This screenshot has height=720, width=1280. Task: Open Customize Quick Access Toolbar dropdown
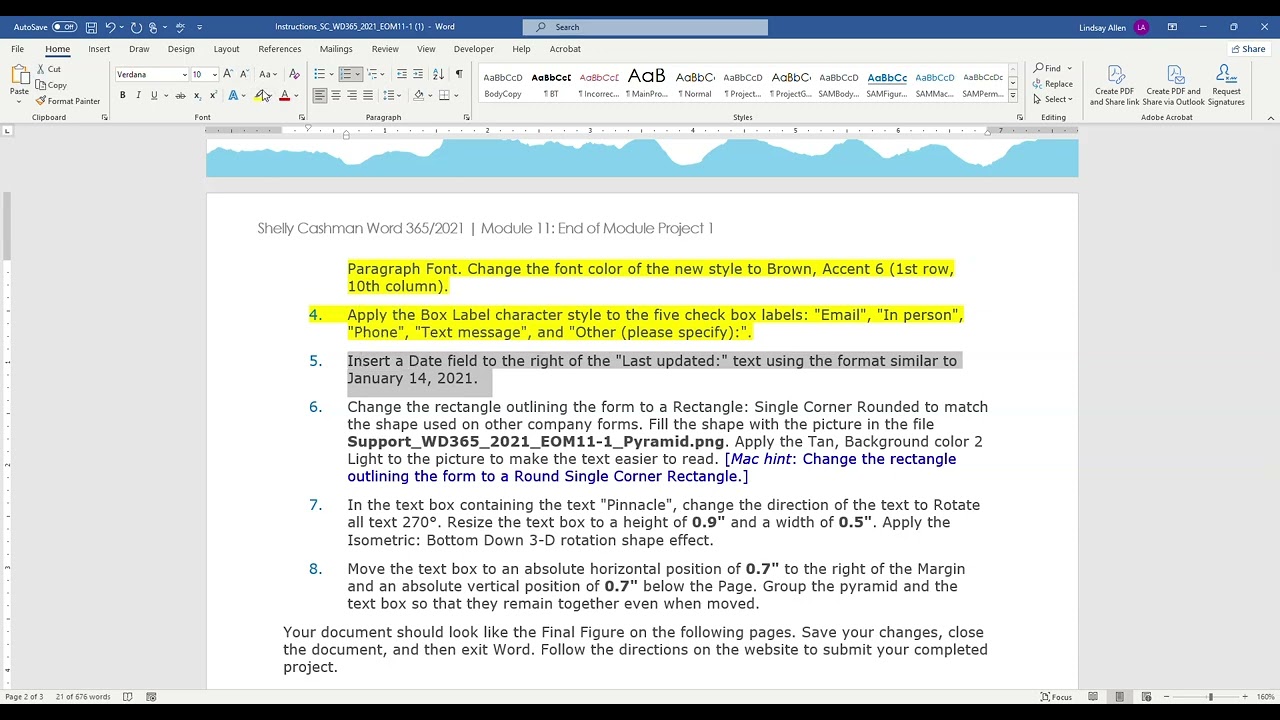[x=199, y=27]
